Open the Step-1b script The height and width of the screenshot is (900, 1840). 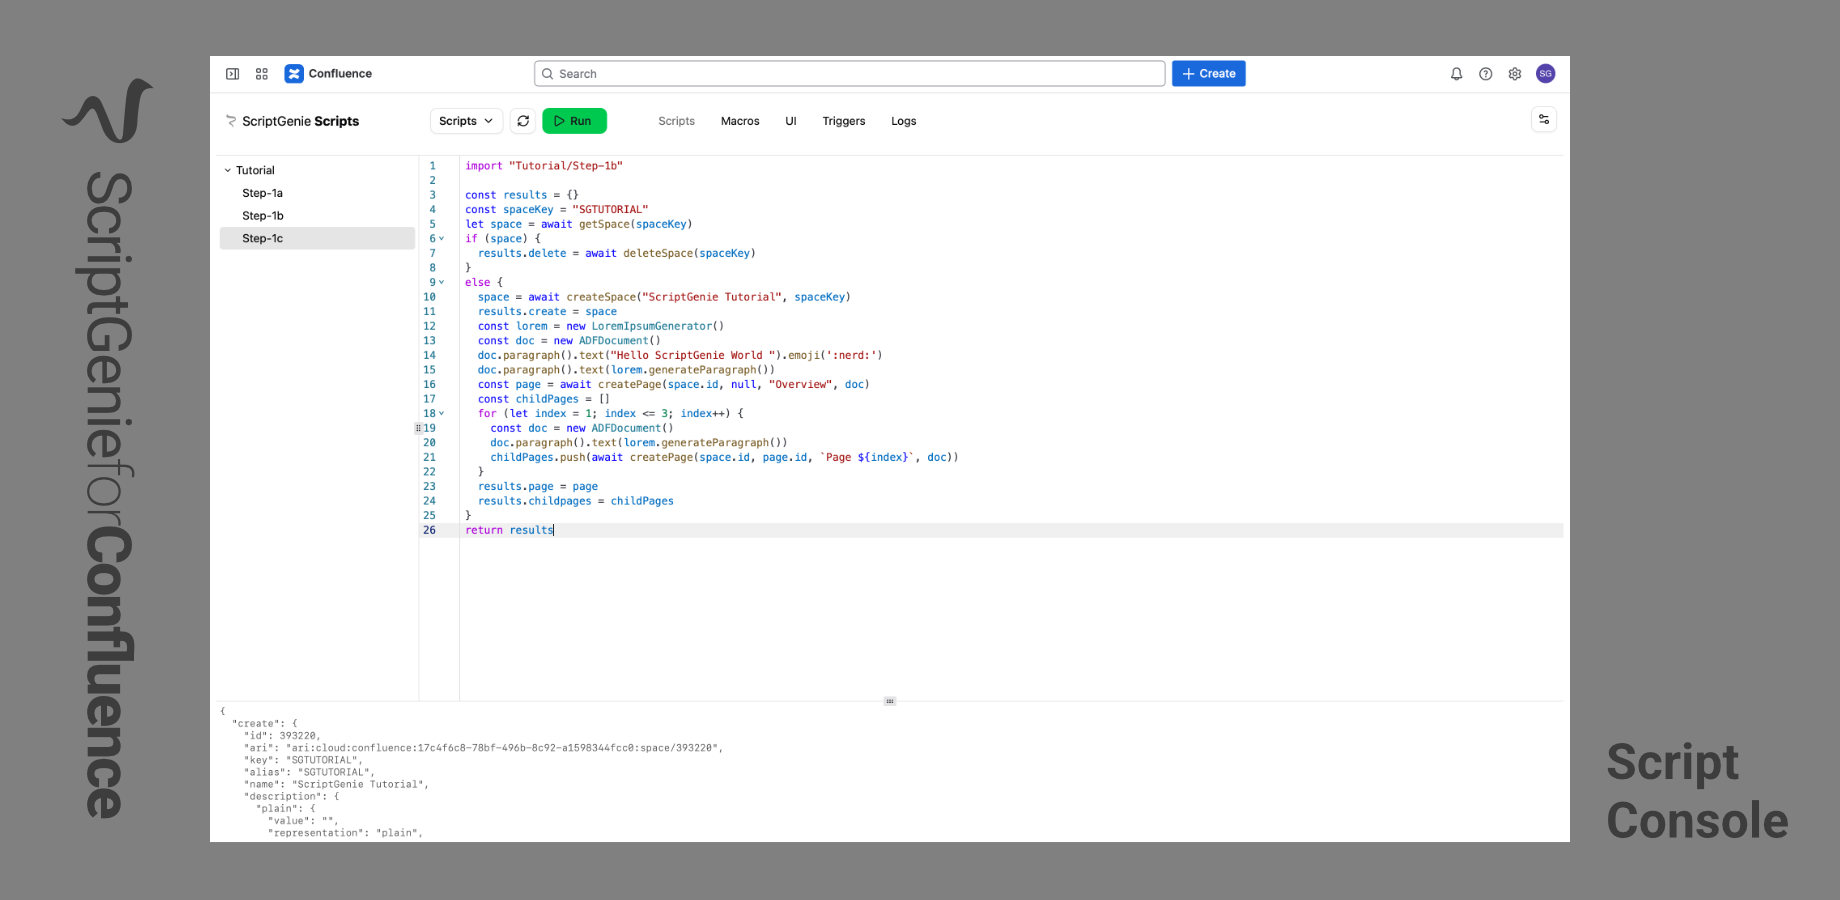coord(263,216)
